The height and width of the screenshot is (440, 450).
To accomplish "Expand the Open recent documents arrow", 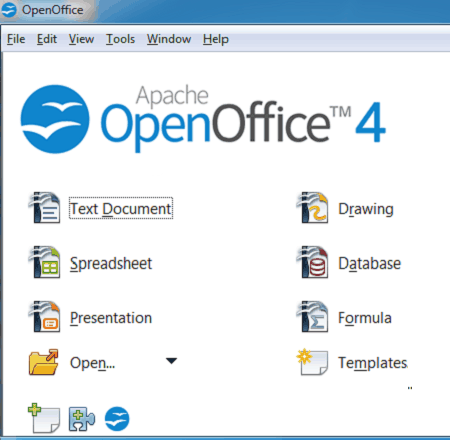I will pos(171,361).
